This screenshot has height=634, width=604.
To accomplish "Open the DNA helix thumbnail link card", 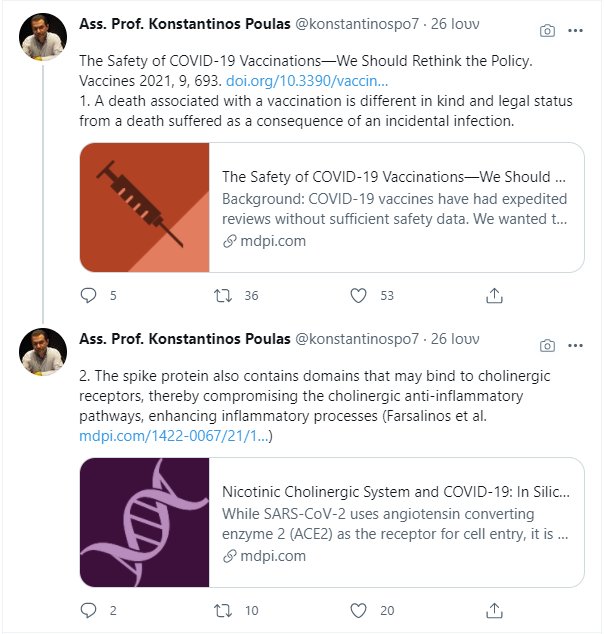I will pos(145,522).
